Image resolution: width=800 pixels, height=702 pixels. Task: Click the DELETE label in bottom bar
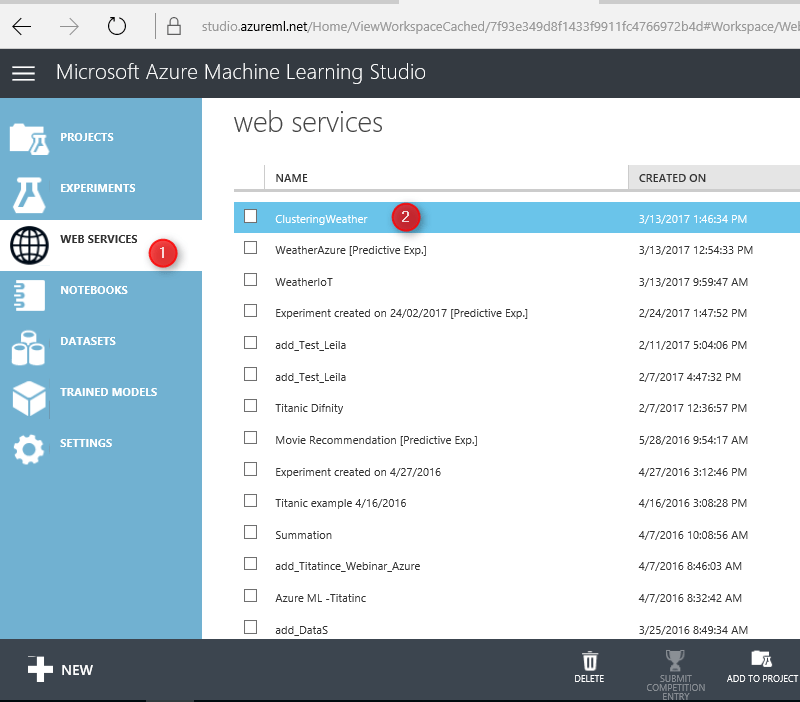(589, 679)
